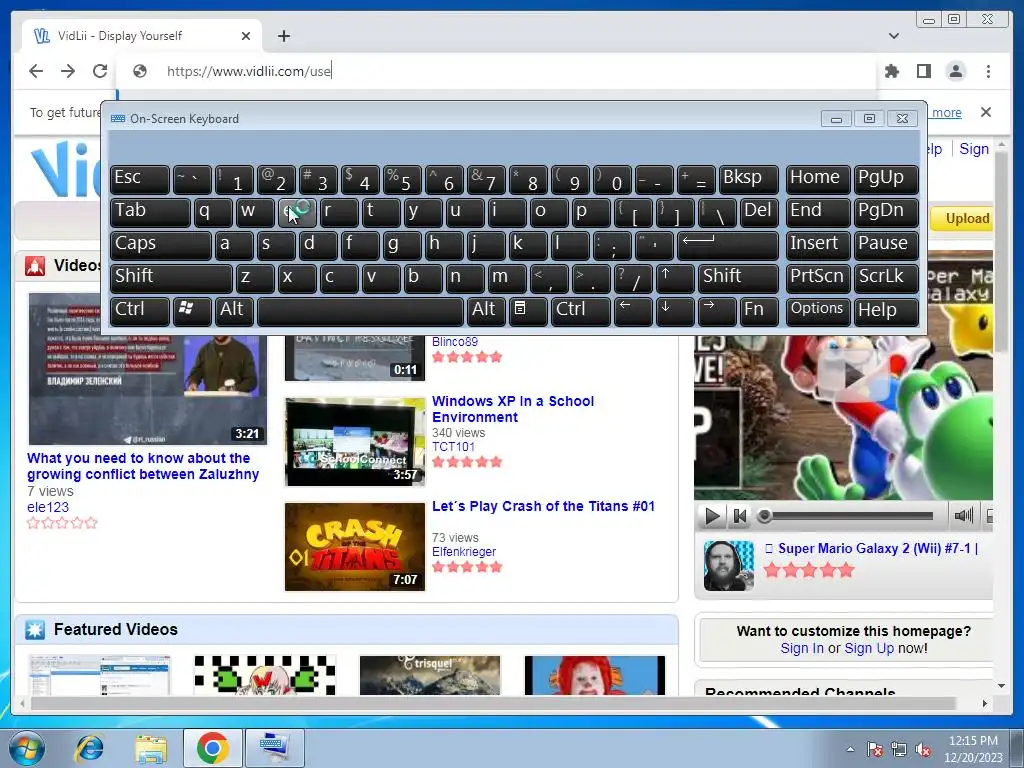1024x768 pixels.
Task: Toggle the left Ctrl key
Action: click(x=140, y=310)
